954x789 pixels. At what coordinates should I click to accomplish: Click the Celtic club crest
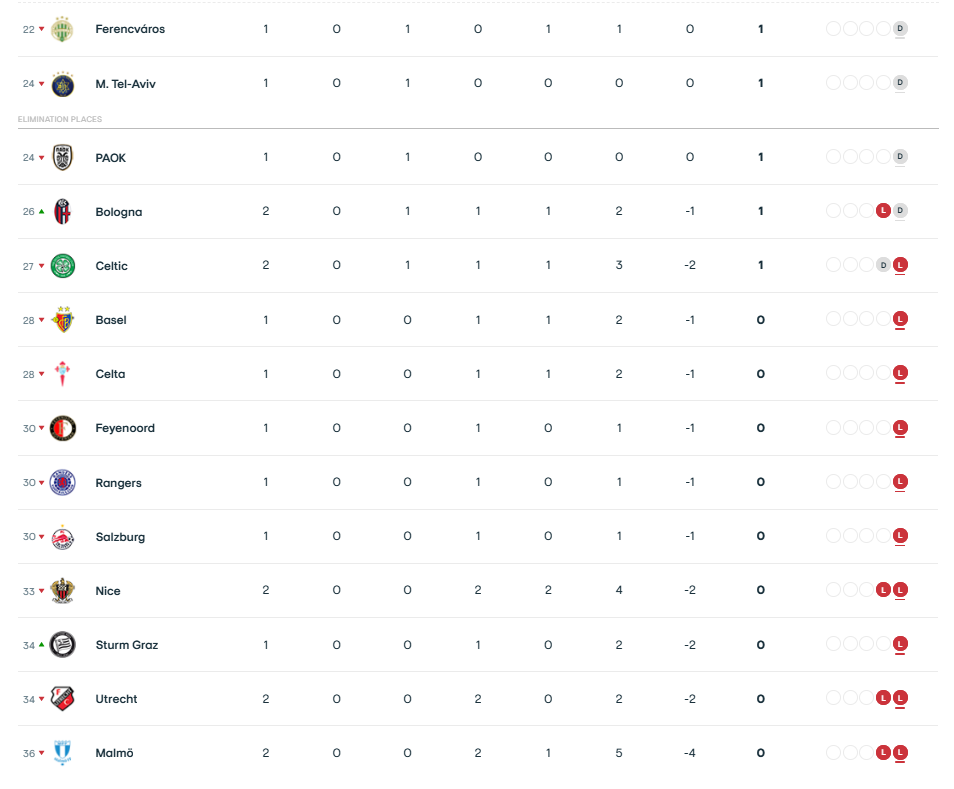point(63,266)
